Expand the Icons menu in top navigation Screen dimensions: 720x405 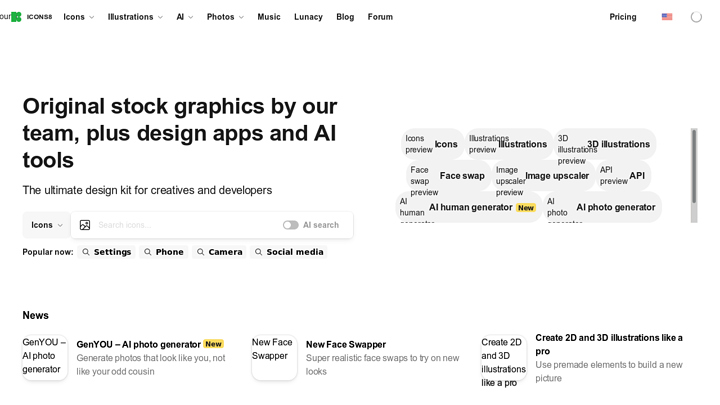tap(79, 17)
